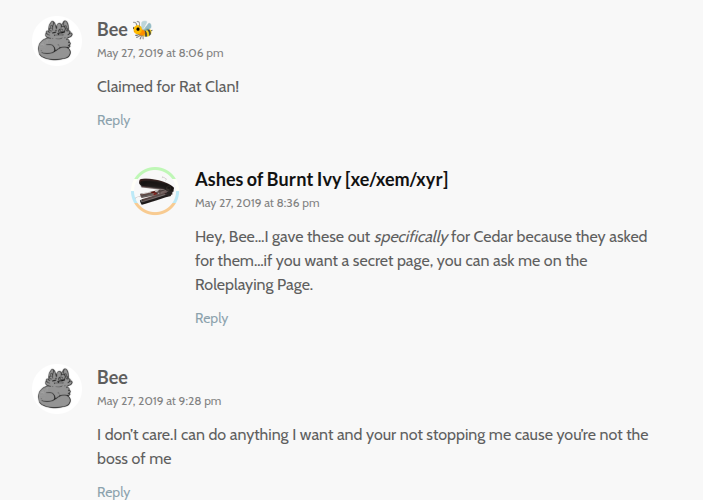Open the Ashes of Burnt Ivy author name
This screenshot has height=500, width=703.
(x=267, y=180)
